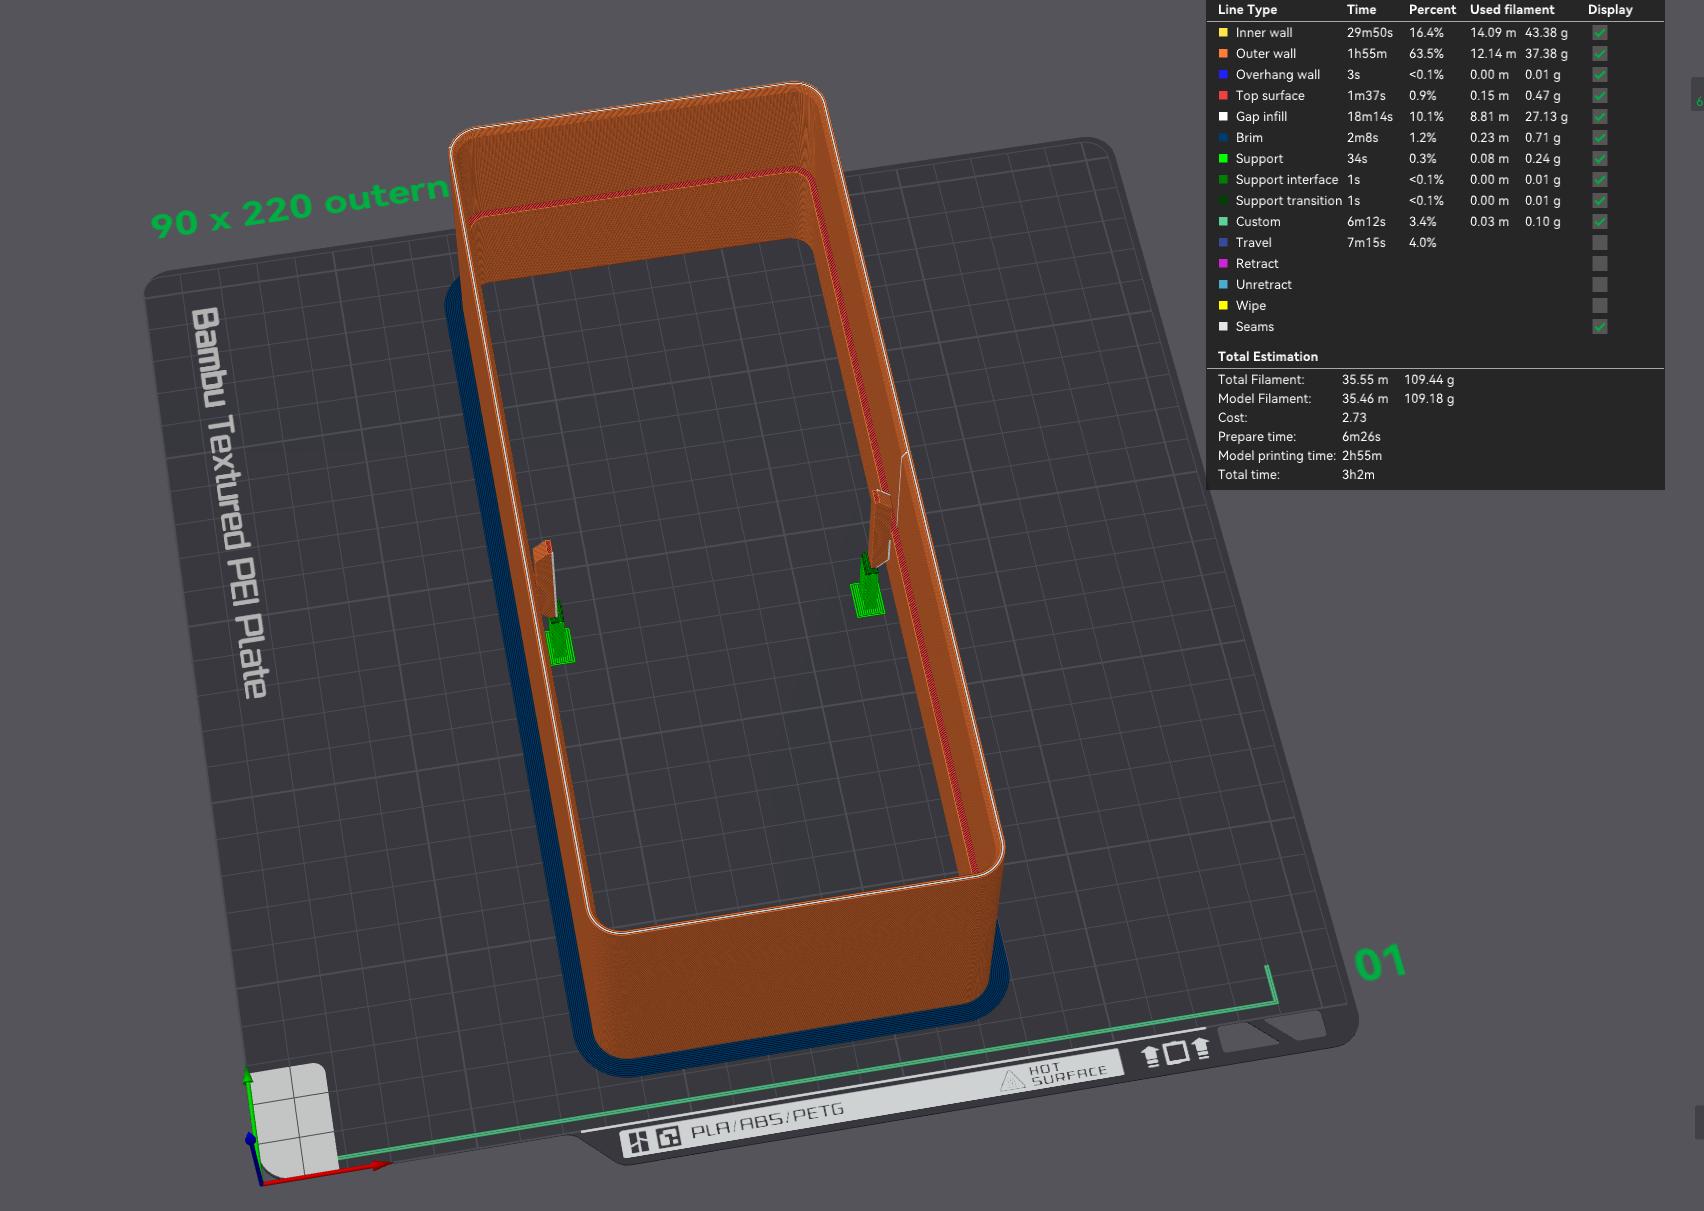Show Retract points in the preview
The image size is (1704, 1211).
click(x=1600, y=264)
